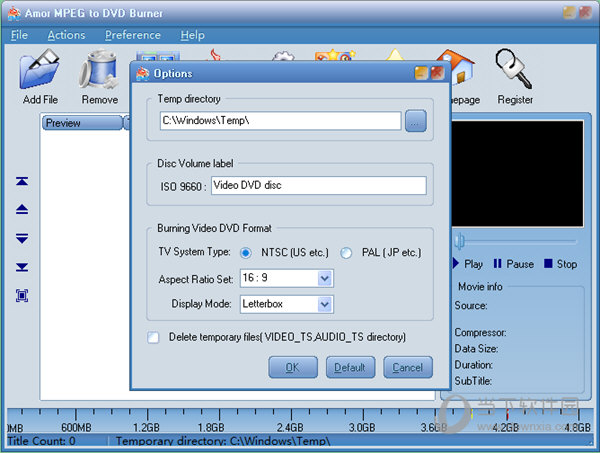Select NTSC (US etc.) radio button
The width and height of the screenshot is (600, 453).
pyautogui.click(x=245, y=253)
